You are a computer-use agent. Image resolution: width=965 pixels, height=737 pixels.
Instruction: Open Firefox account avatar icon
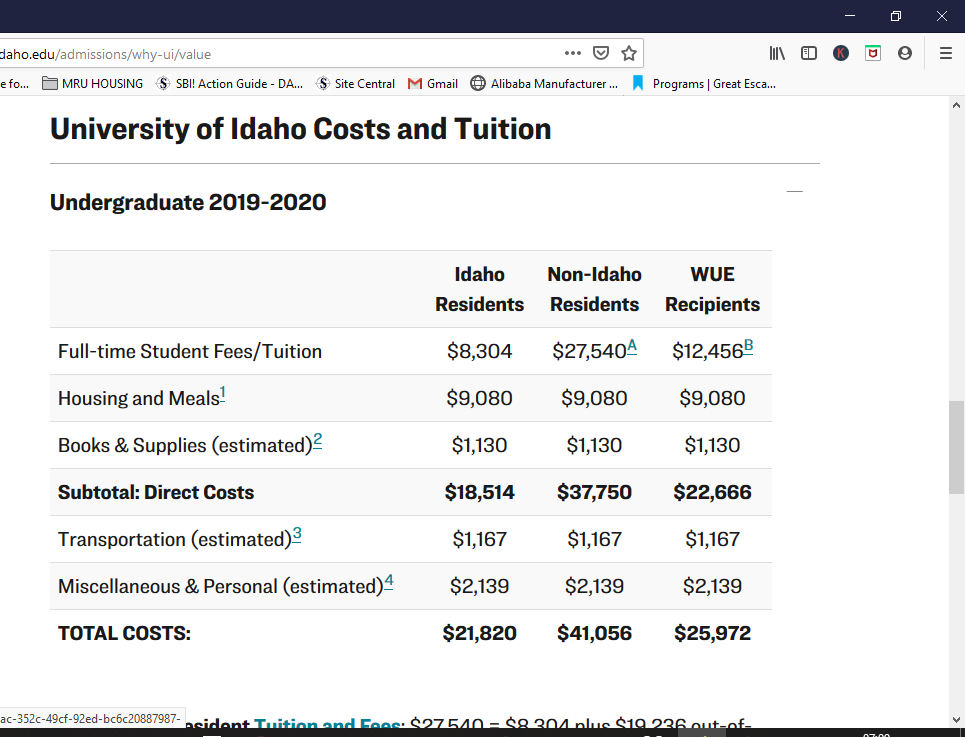tap(905, 54)
